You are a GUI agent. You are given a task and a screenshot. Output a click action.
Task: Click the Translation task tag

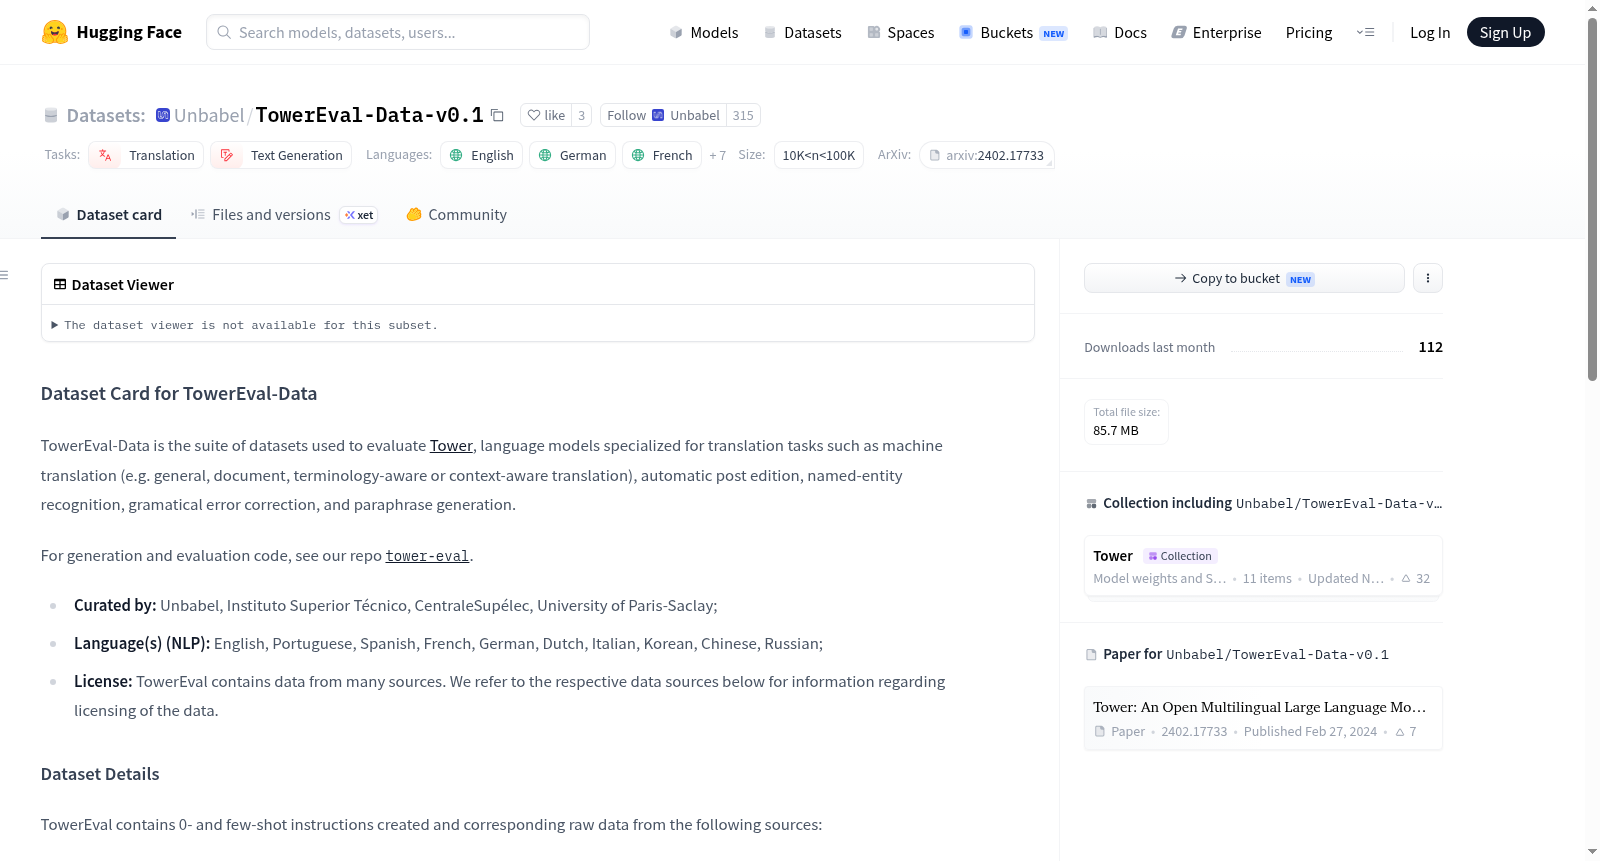[146, 155]
